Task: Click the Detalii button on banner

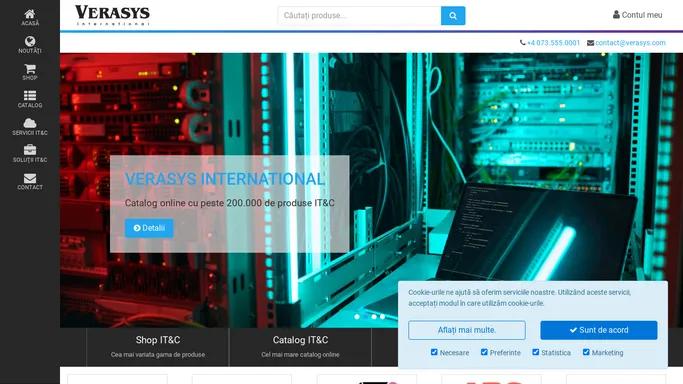Action: click(149, 228)
